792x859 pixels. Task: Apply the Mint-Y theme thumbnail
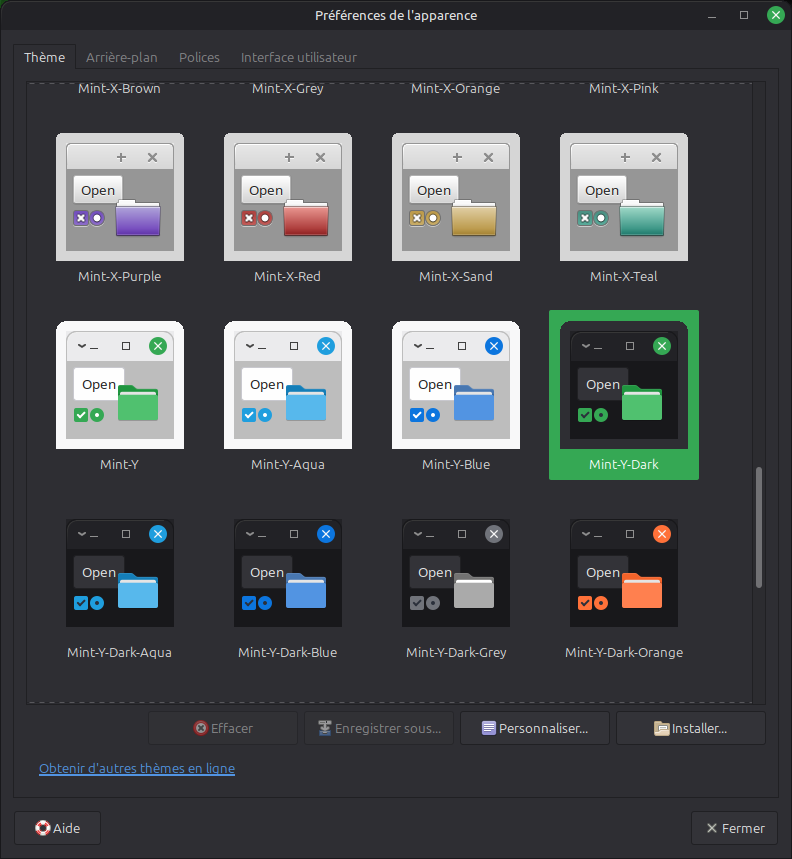[x=120, y=385]
